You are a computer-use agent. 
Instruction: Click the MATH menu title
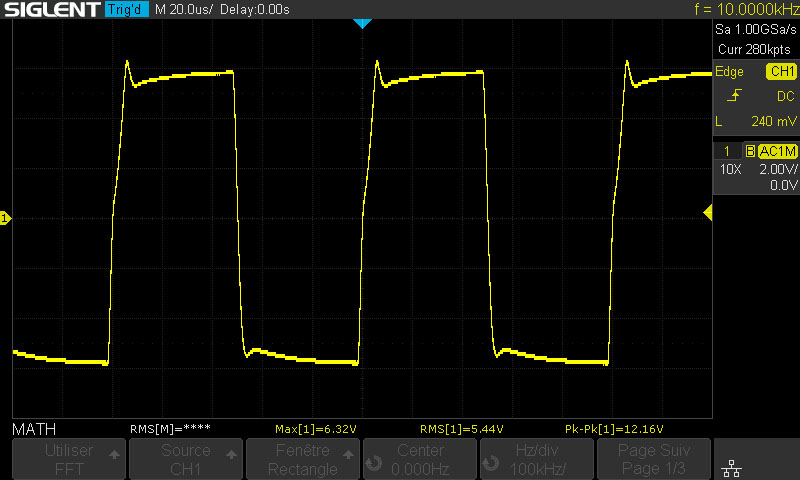34,429
